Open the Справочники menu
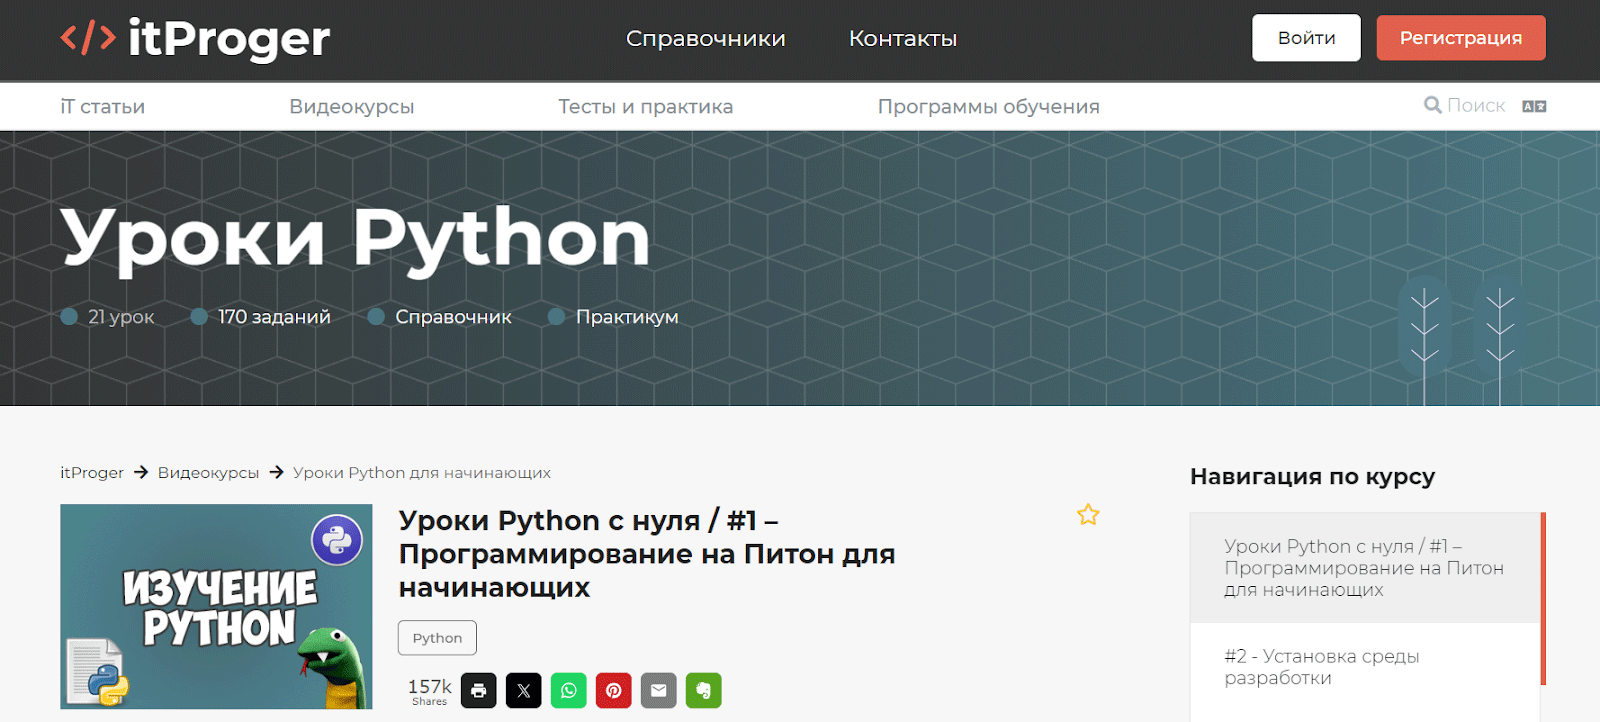Viewport: 1600px width, 722px height. (705, 39)
